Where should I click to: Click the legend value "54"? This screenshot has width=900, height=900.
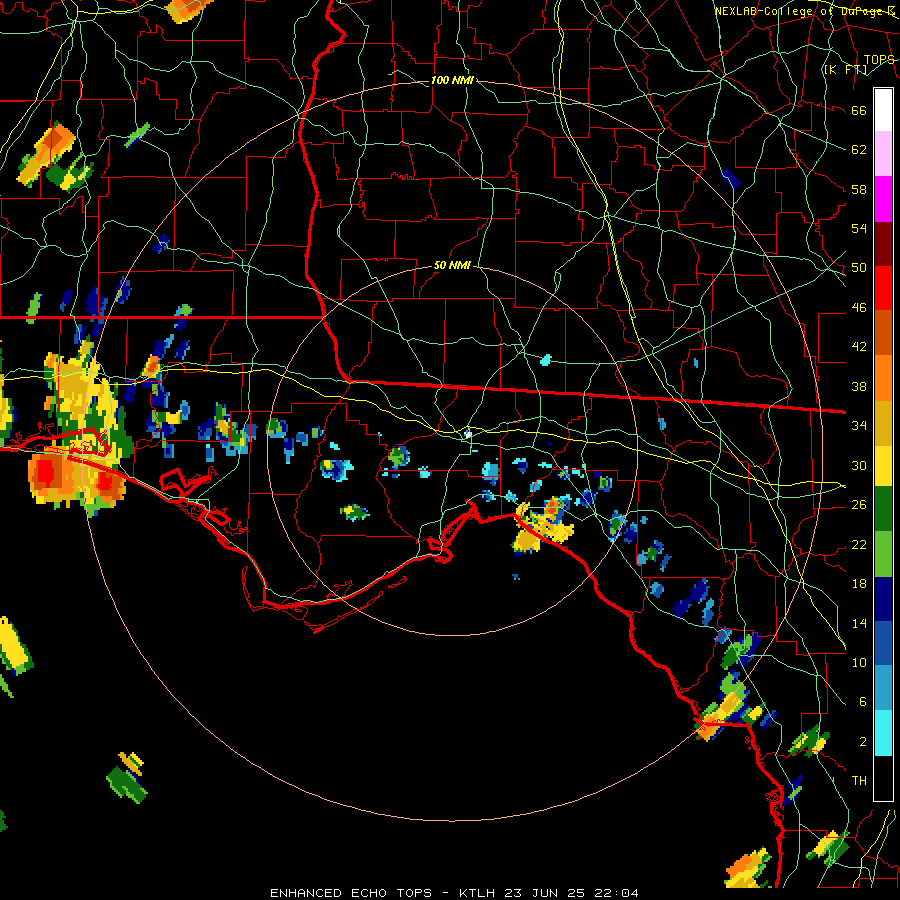pos(859,228)
